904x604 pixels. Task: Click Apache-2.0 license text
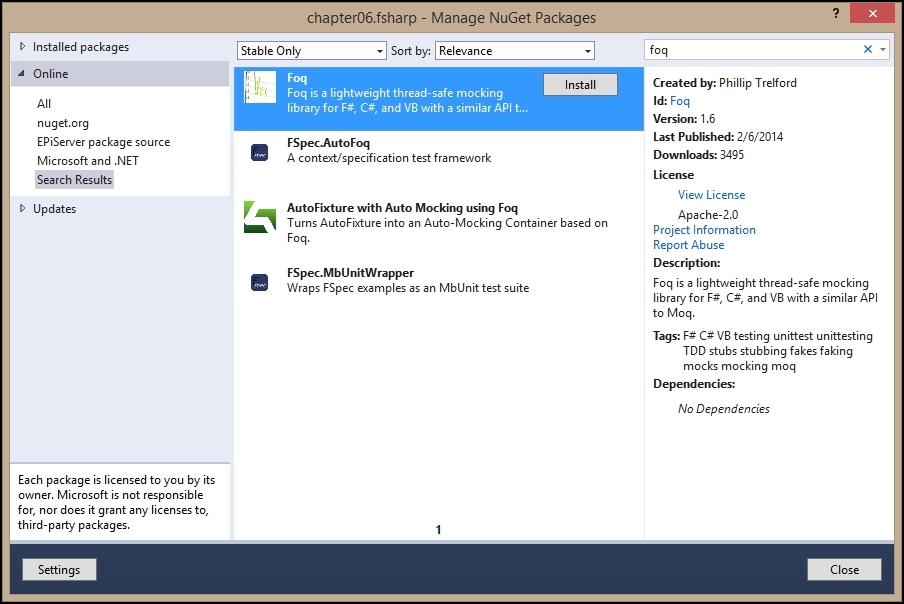(708, 215)
